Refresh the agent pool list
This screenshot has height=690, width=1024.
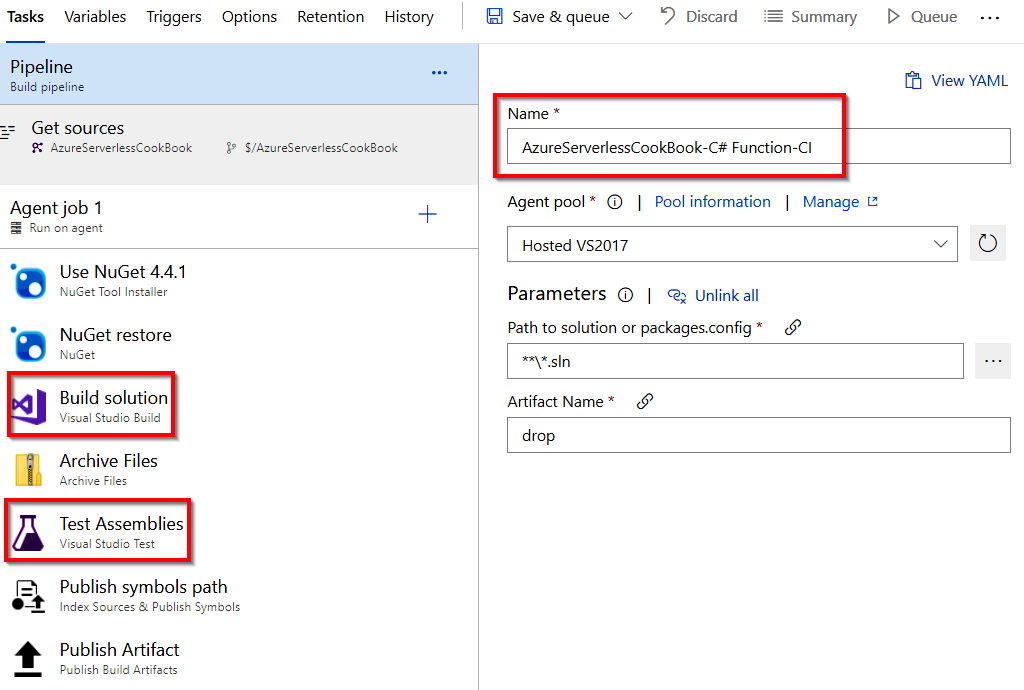coord(988,244)
